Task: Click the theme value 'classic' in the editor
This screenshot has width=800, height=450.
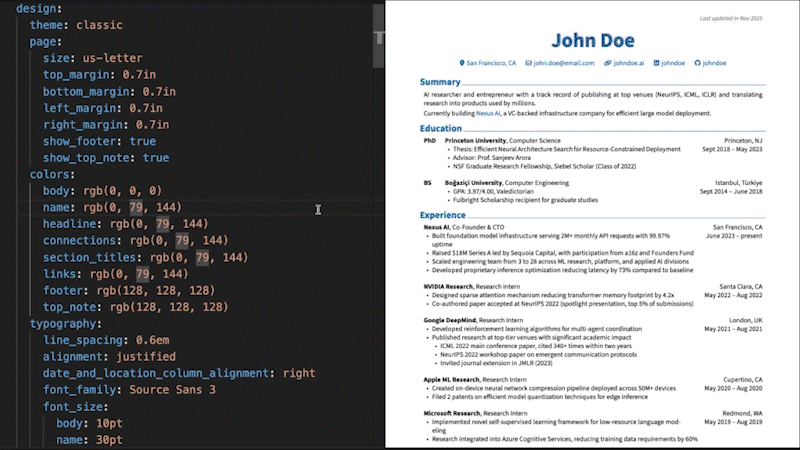Action: pyautogui.click(x=100, y=25)
